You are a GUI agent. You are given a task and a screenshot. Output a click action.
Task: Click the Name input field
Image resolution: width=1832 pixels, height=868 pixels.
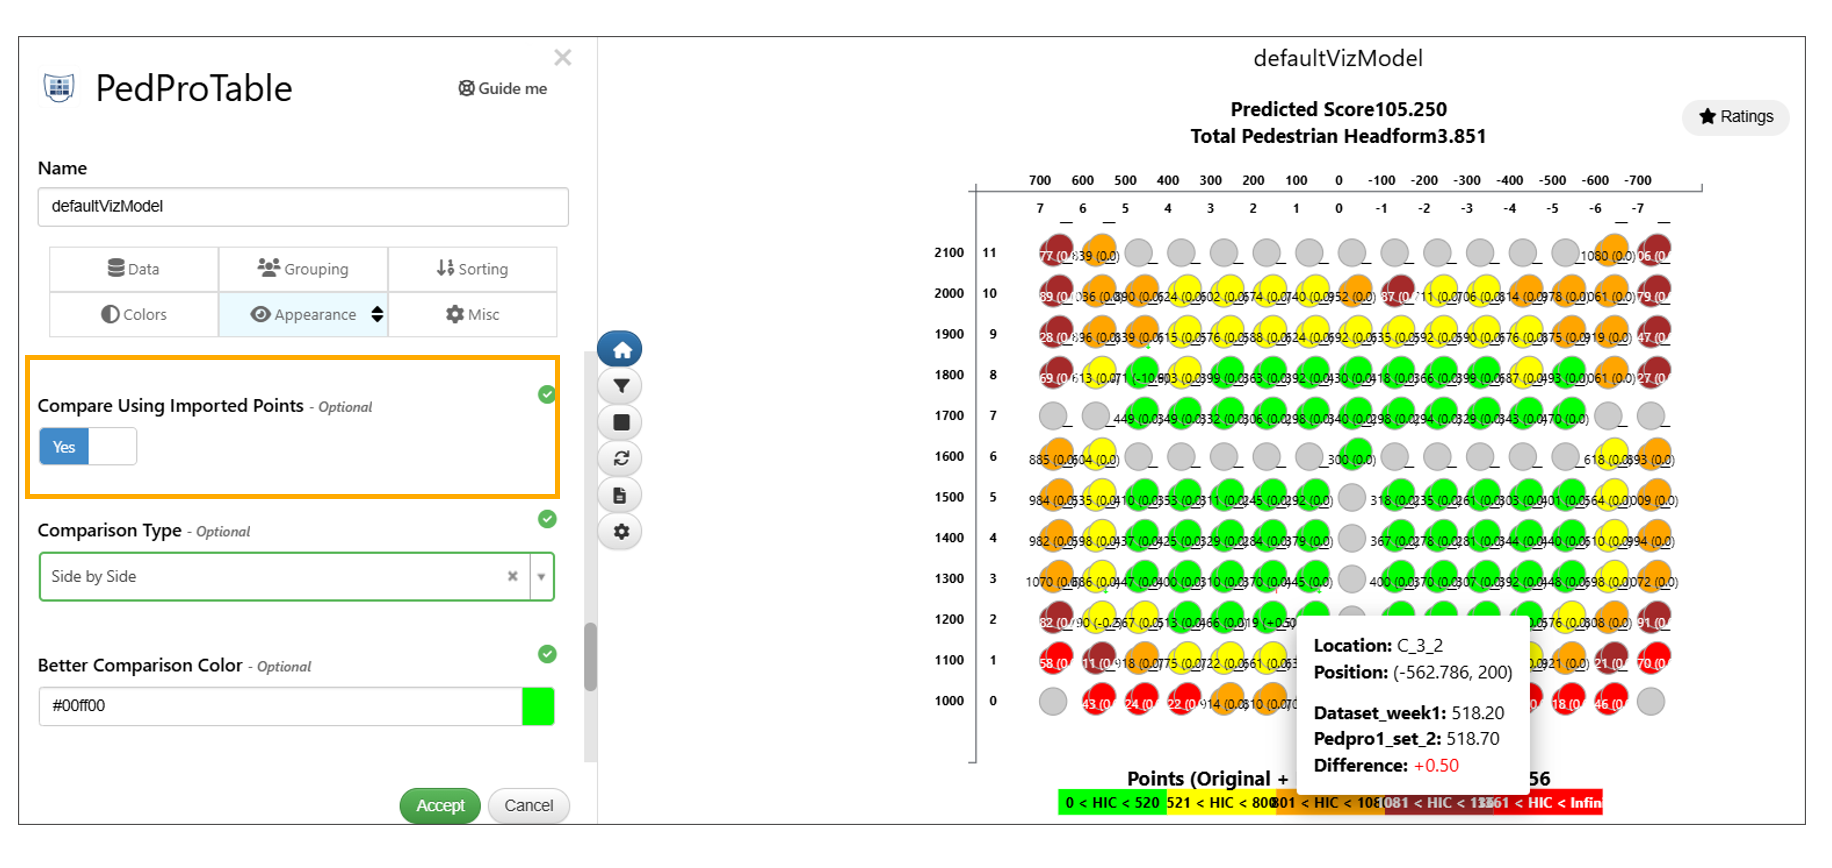[x=303, y=207]
